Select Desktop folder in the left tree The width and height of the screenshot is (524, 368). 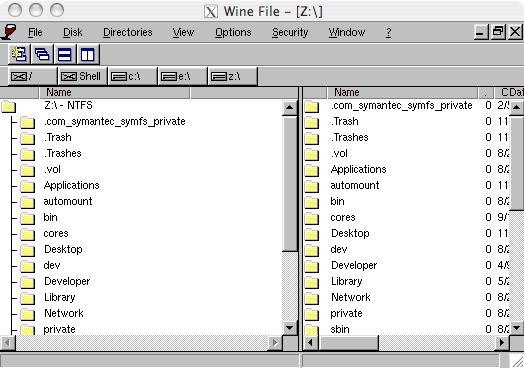pyautogui.click(x=63, y=249)
